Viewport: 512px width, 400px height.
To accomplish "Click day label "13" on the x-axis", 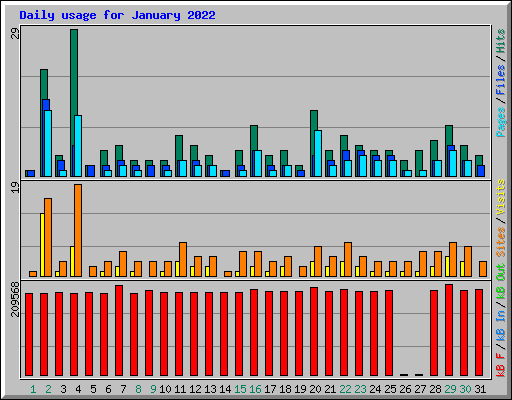I will 210,389.
